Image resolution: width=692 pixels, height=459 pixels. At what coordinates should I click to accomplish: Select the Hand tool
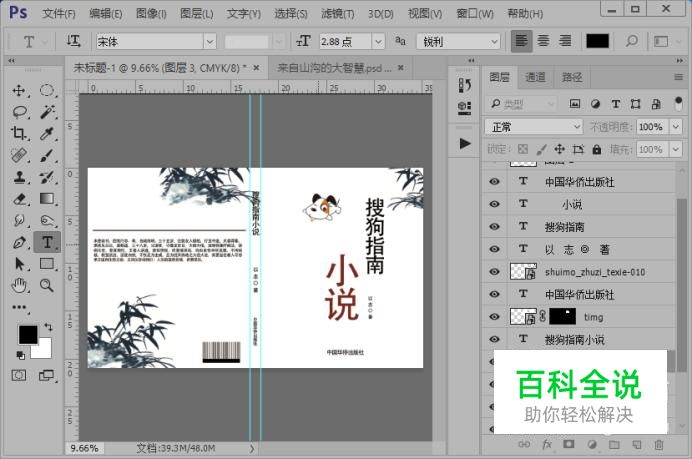19,286
